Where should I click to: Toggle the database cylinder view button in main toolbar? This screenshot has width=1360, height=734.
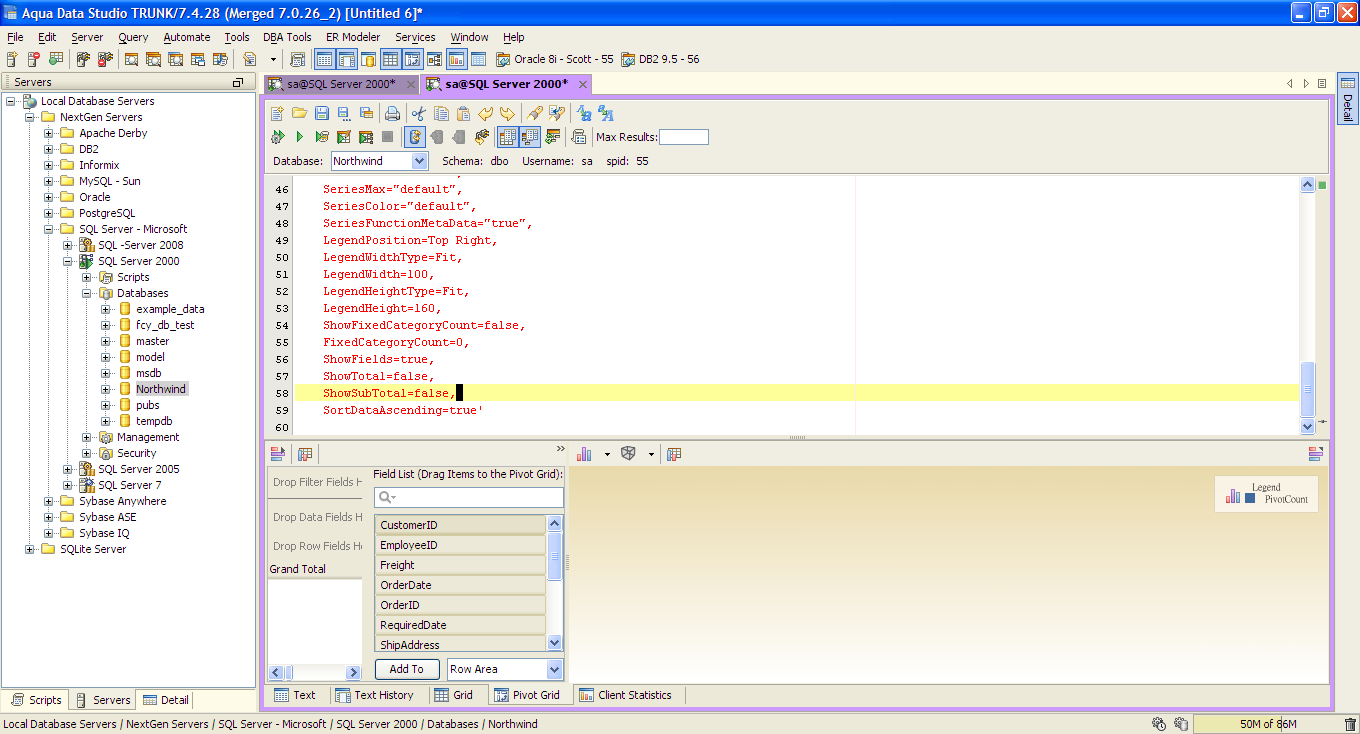coord(369,59)
